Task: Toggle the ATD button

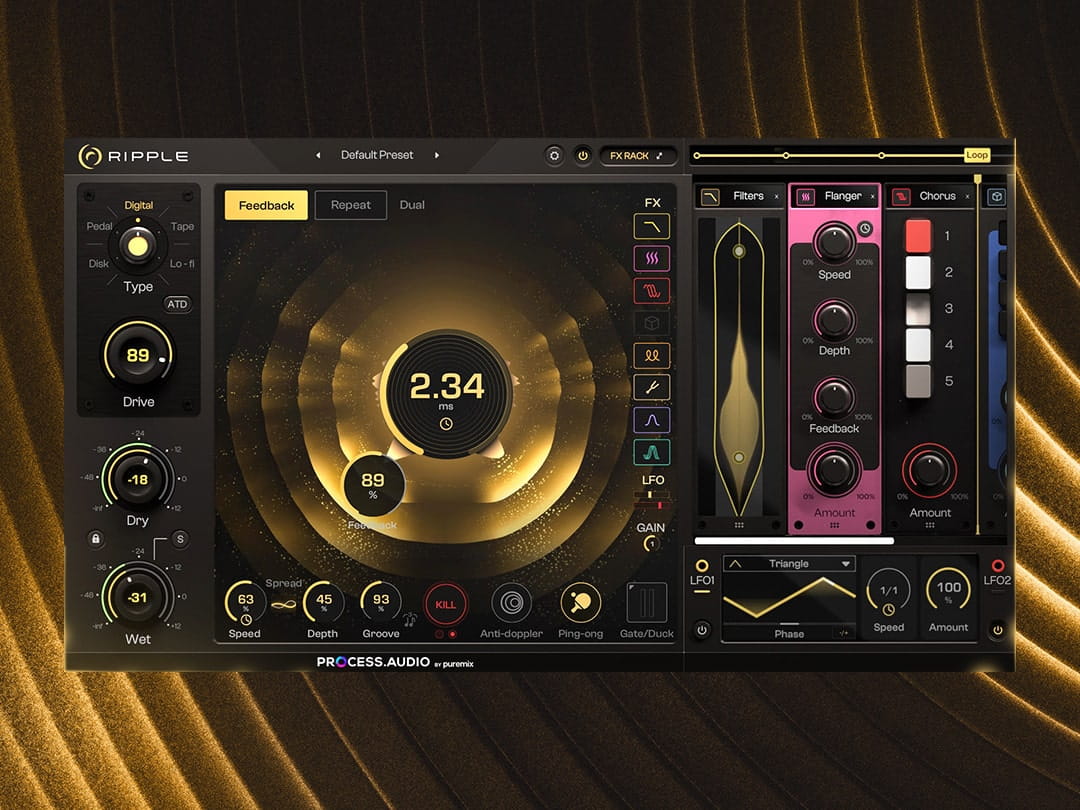Action: coord(177,304)
